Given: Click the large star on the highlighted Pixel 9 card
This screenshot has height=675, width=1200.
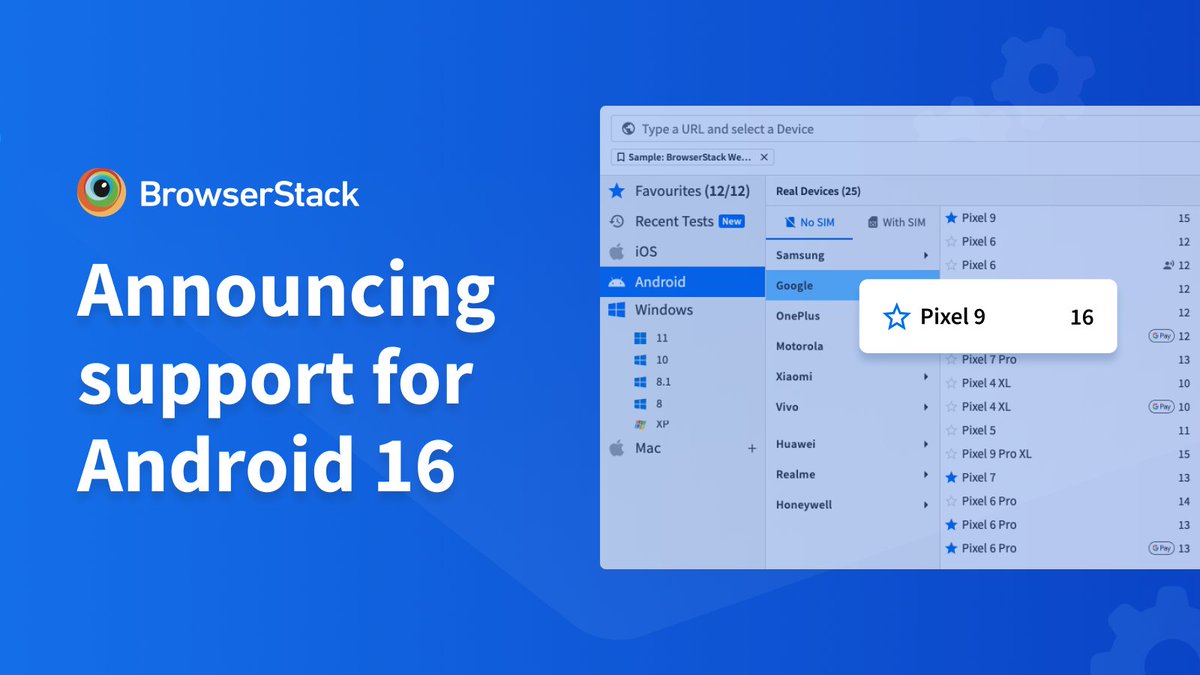Looking at the screenshot, I should (897, 317).
